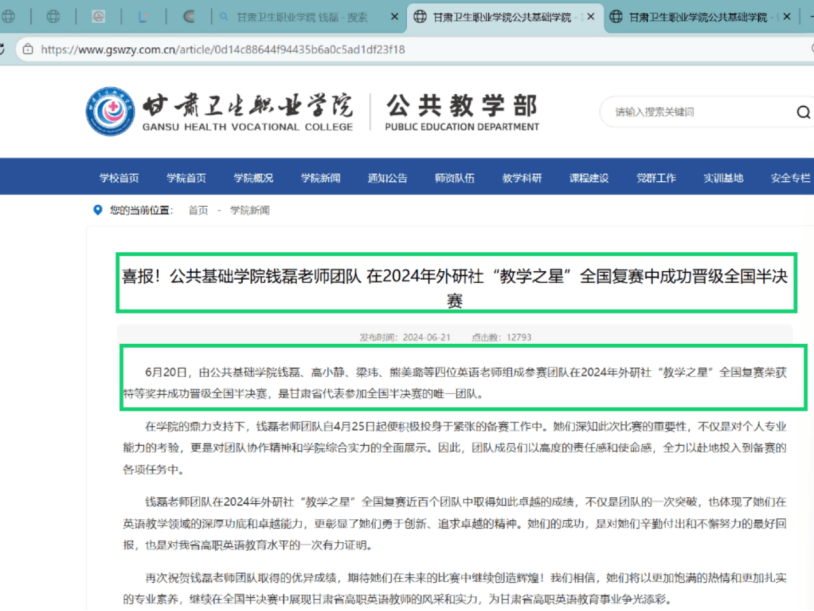Select 课程建设 in navigation bar
Viewport: 814px width, 611px height.
(589, 178)
